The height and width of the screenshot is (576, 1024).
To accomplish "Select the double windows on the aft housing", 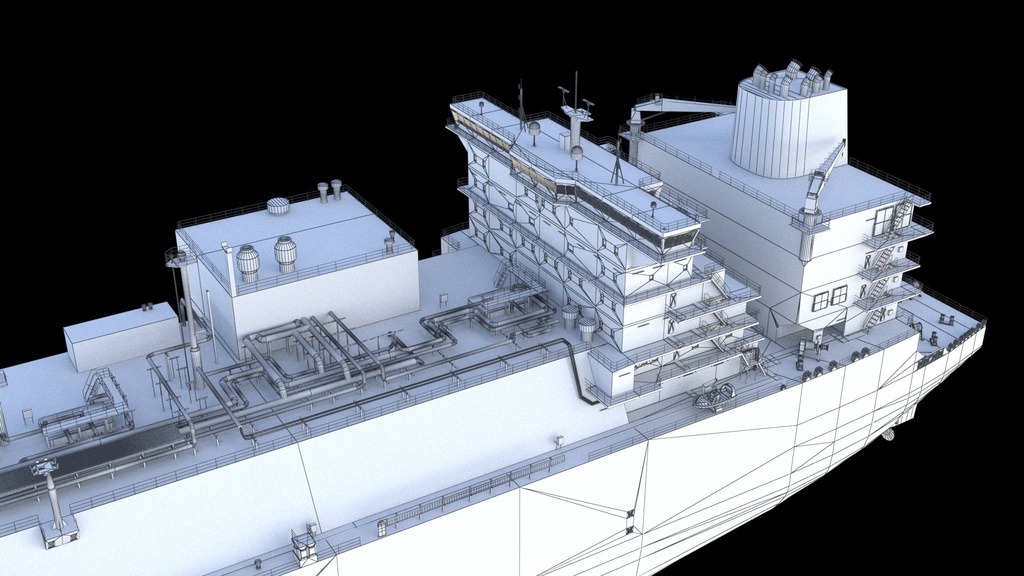I will (x=829, y=298).
